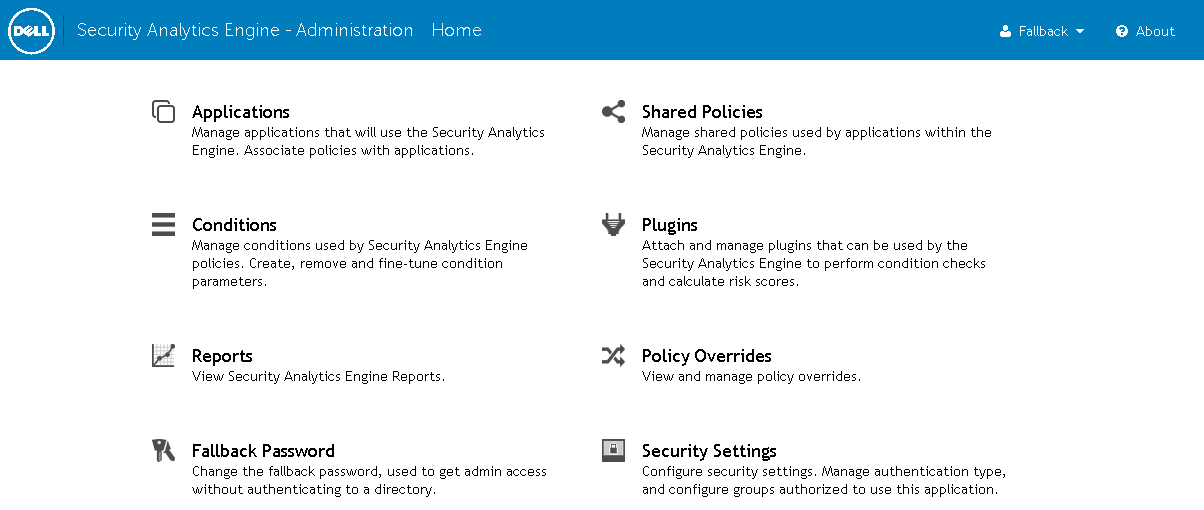Open the Home navigation item
Image resolution: width=1204 pixels, height=510 pixels.
(456, 30)
